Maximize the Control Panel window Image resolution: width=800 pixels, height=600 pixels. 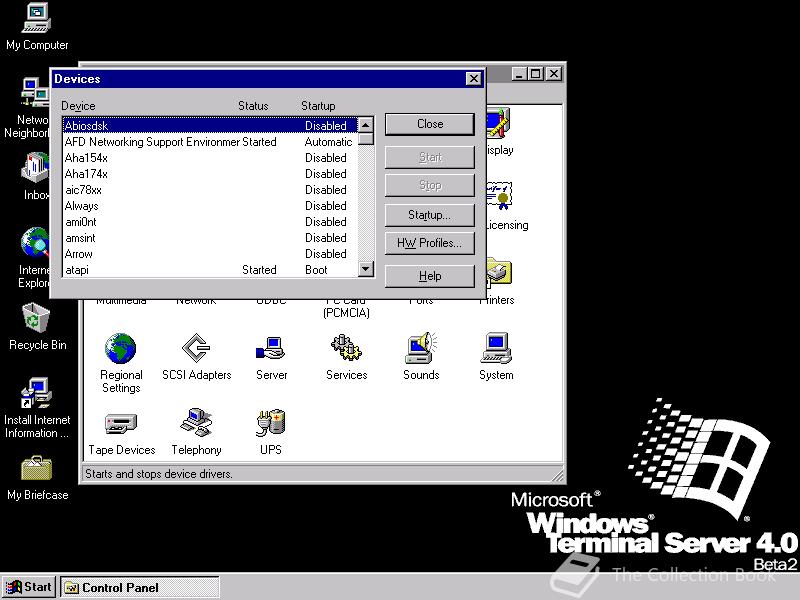pyautogui.click(x=536, y=74)
